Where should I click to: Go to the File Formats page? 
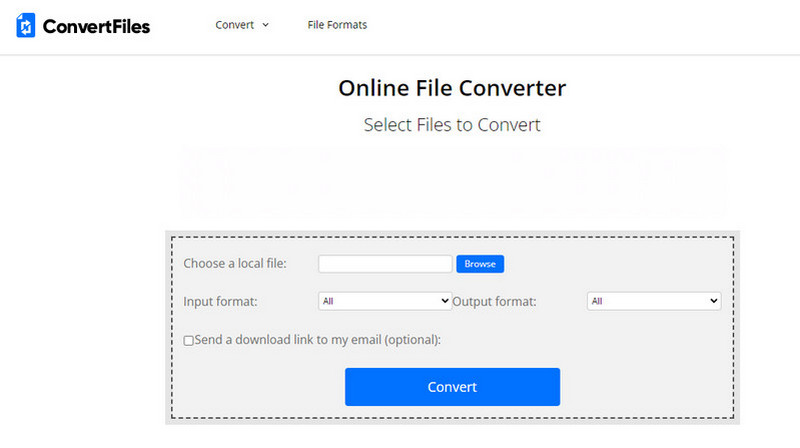pos(337,25)
